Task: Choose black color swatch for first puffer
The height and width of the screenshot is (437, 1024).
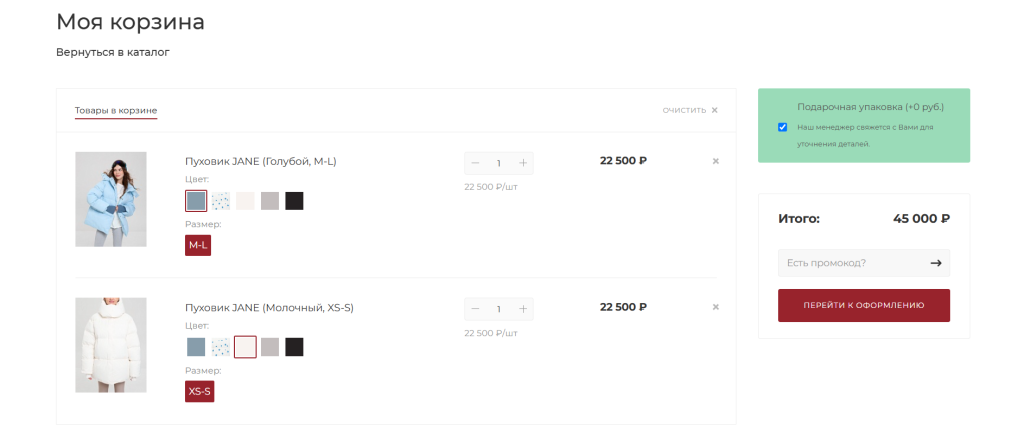Action: tap(294, 201)
